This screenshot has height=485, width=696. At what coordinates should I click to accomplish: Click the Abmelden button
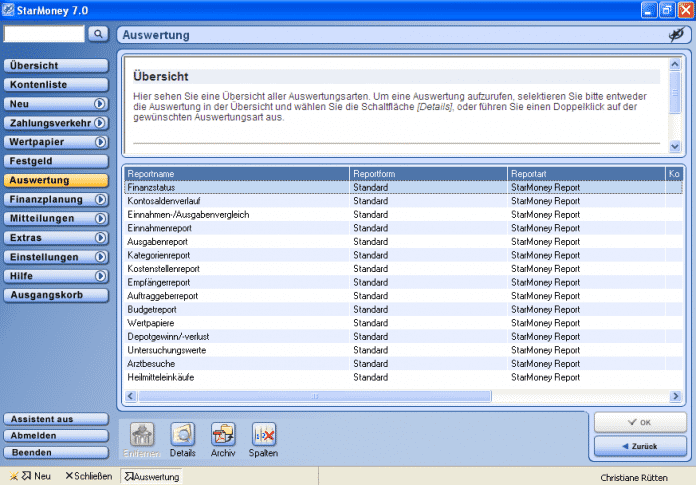tap(55, 436)
